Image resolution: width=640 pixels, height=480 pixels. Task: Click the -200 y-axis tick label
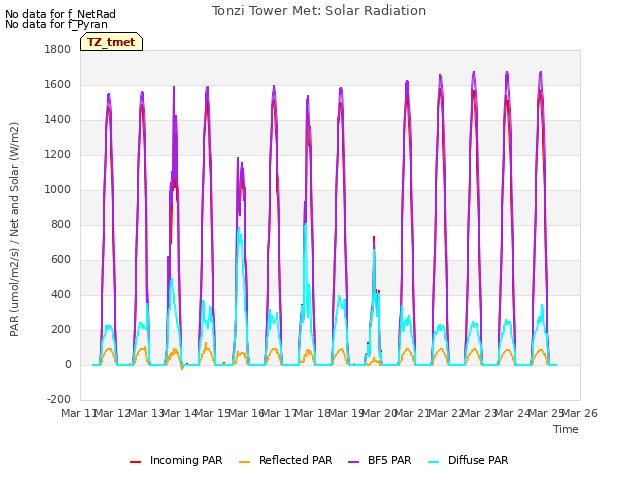(59, 399)
